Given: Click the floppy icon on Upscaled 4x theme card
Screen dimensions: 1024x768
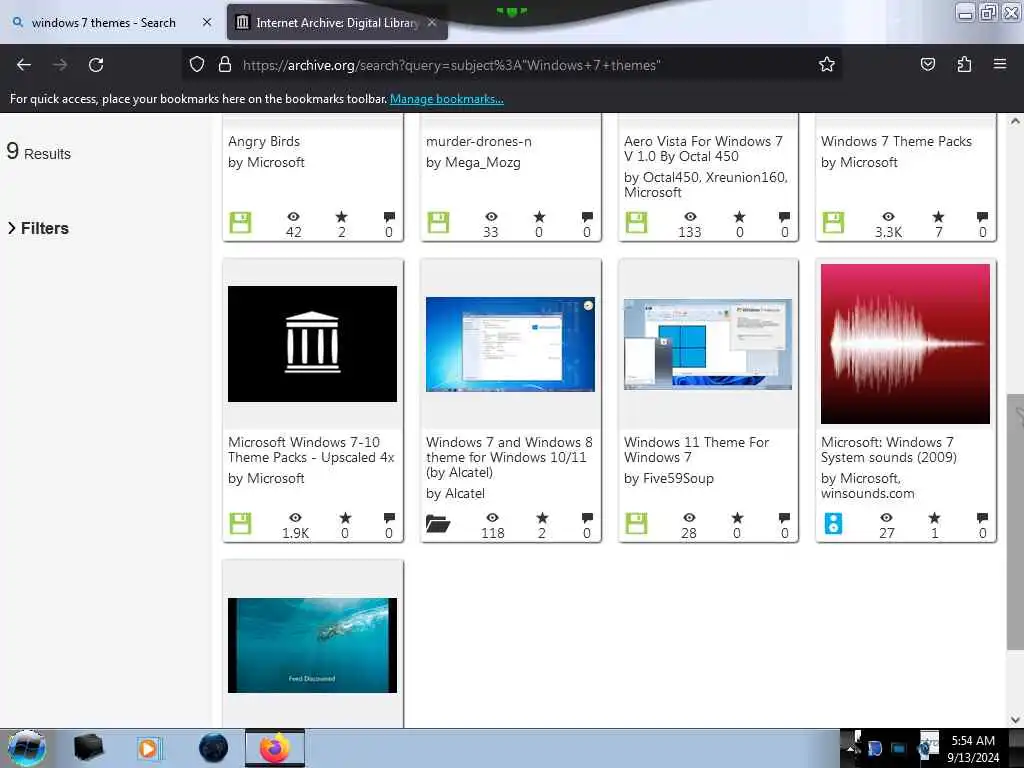Looking at the screenshot, I should pyautogui.click(x=240, y=524).
